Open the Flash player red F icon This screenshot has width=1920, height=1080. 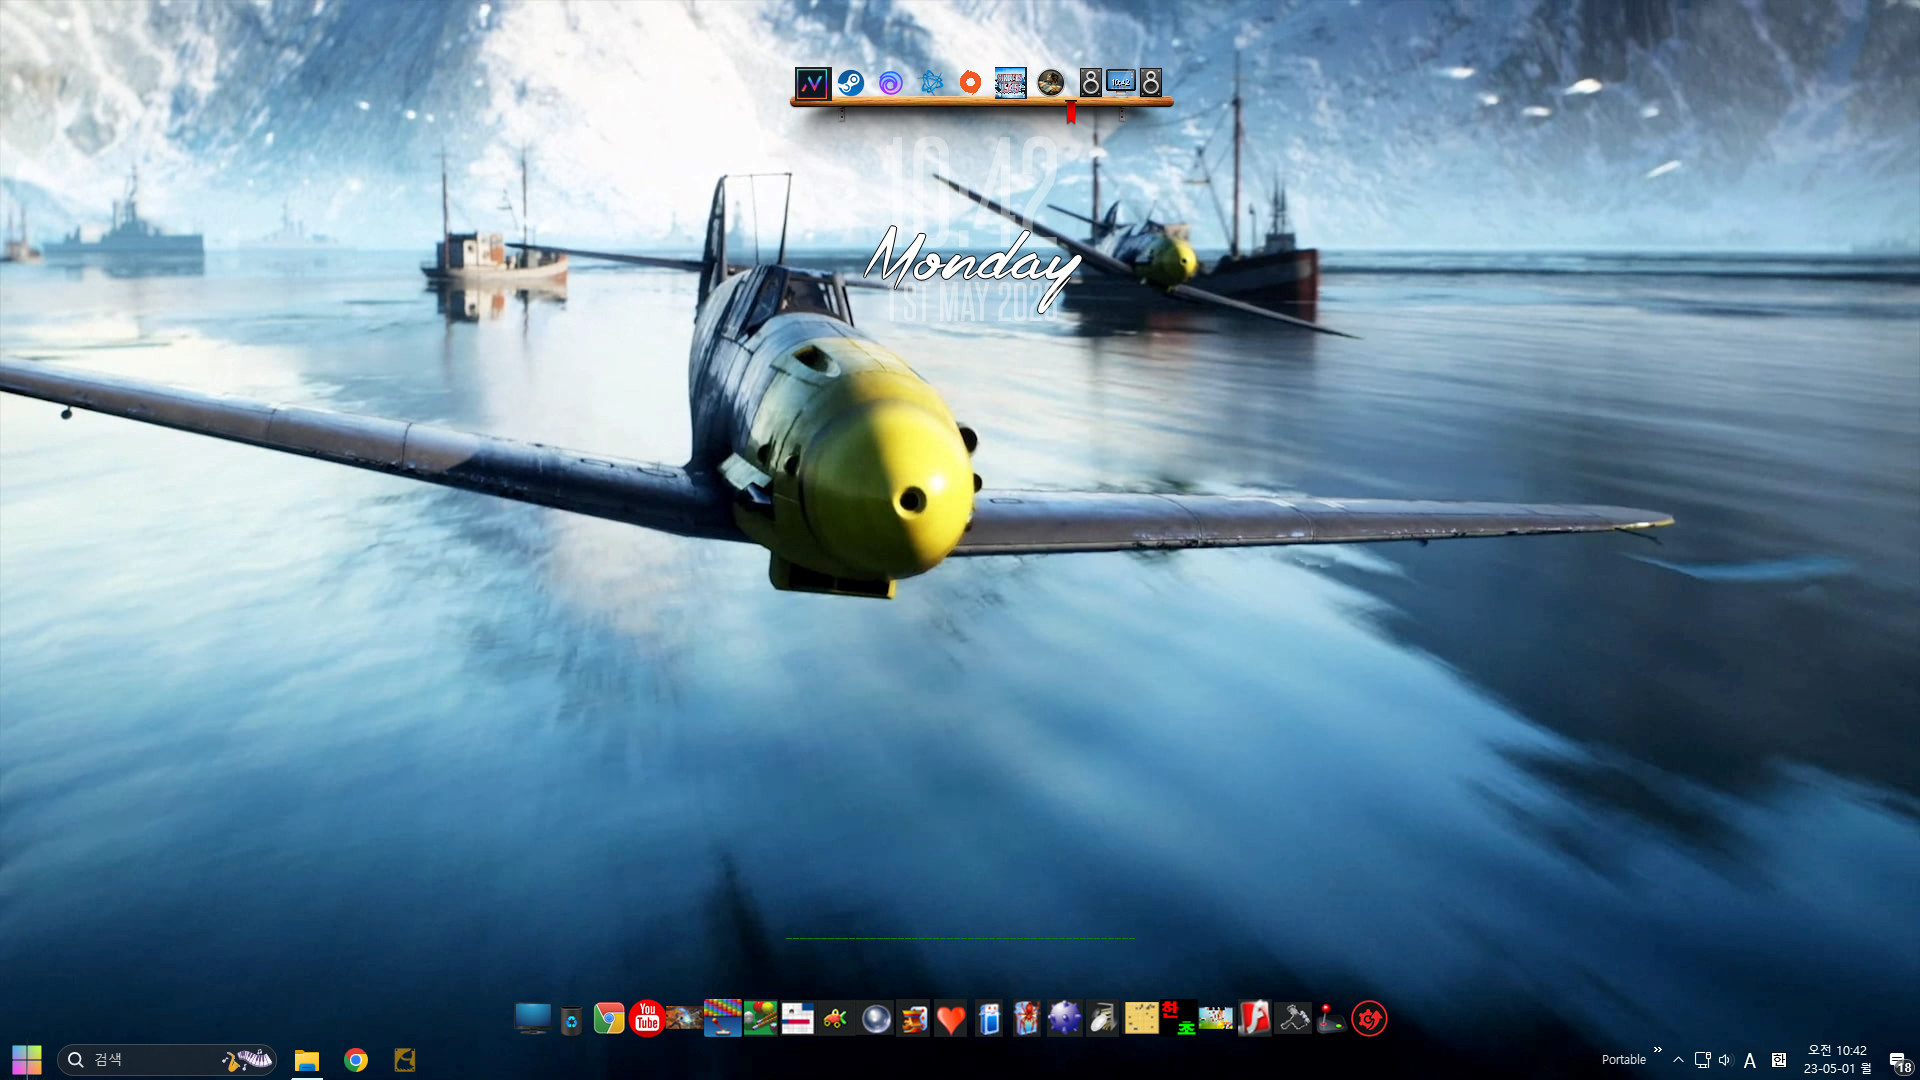point(1254,1019)
